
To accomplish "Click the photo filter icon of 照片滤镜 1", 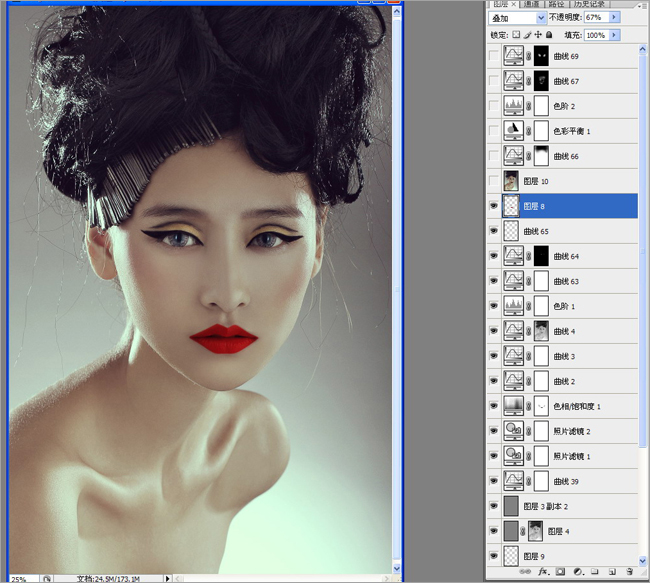I will 514,456.
